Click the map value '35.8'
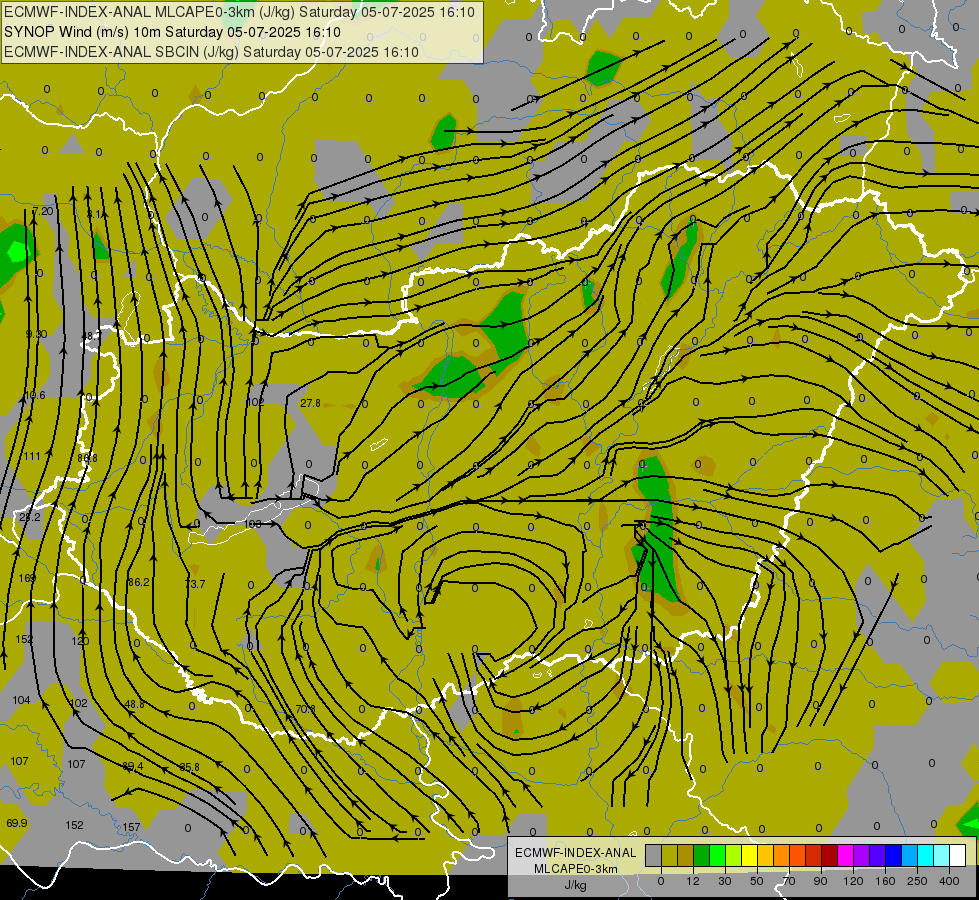Screen dimensions: 979x900 (189, 767)
